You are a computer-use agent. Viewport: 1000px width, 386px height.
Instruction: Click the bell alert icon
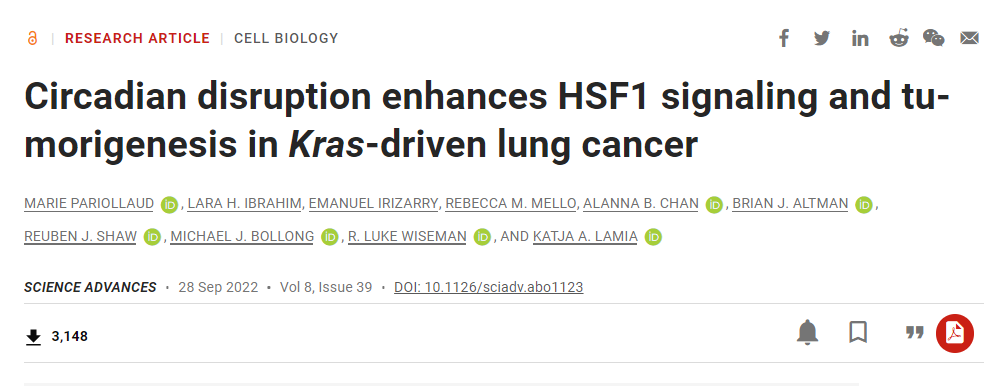click(x=807, y=332)
